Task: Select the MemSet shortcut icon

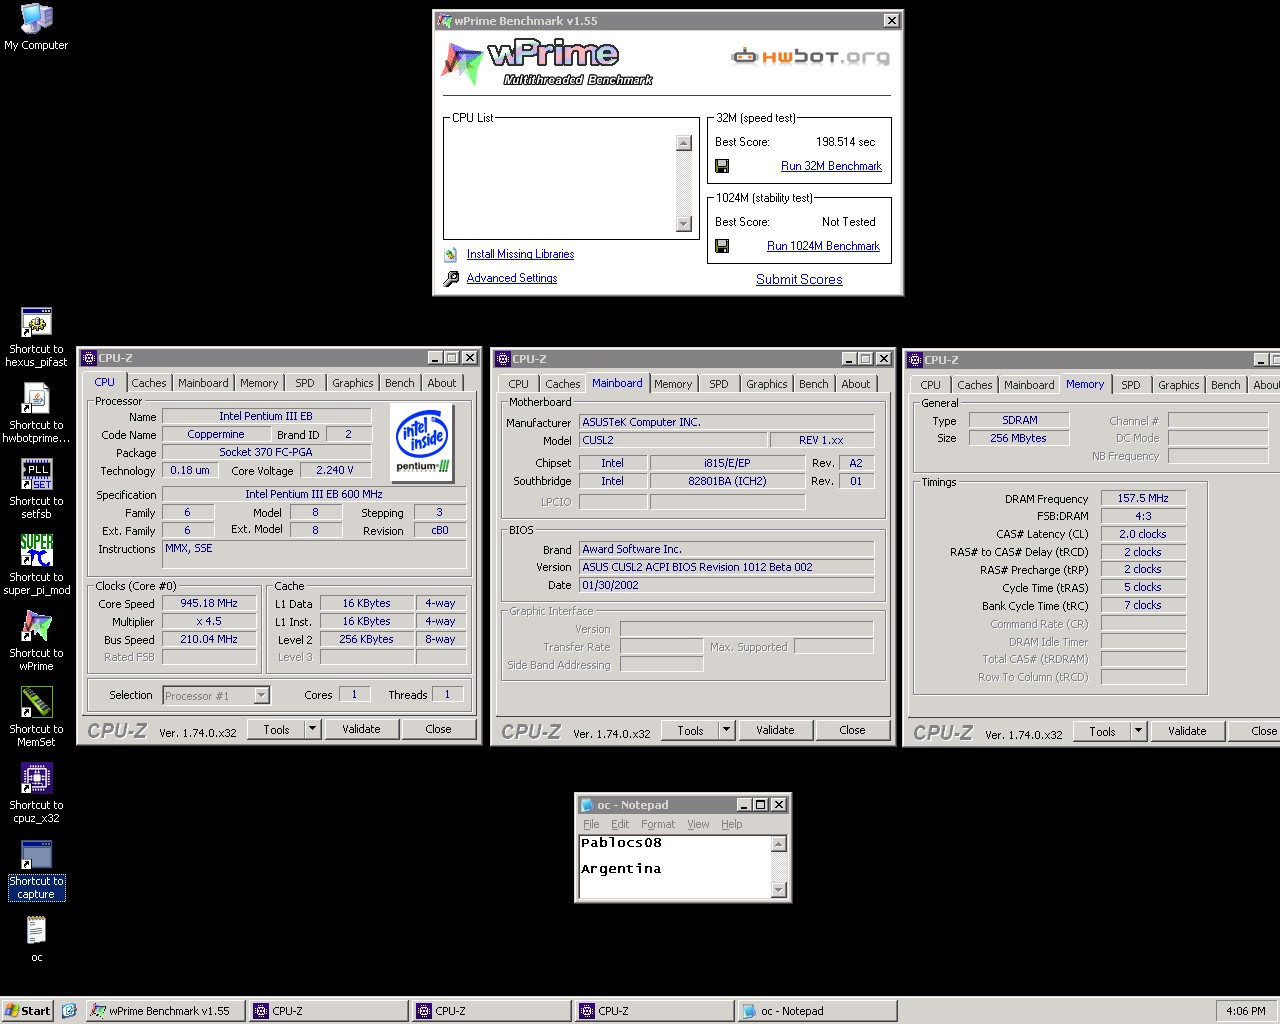Action: 36,704
